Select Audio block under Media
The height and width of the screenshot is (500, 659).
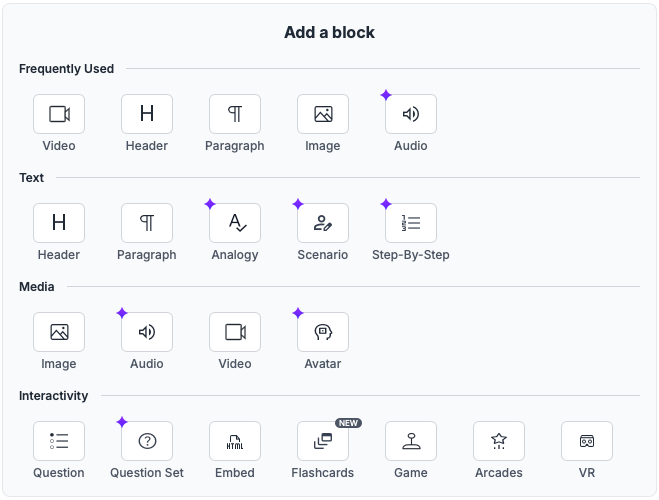point(147,332)
